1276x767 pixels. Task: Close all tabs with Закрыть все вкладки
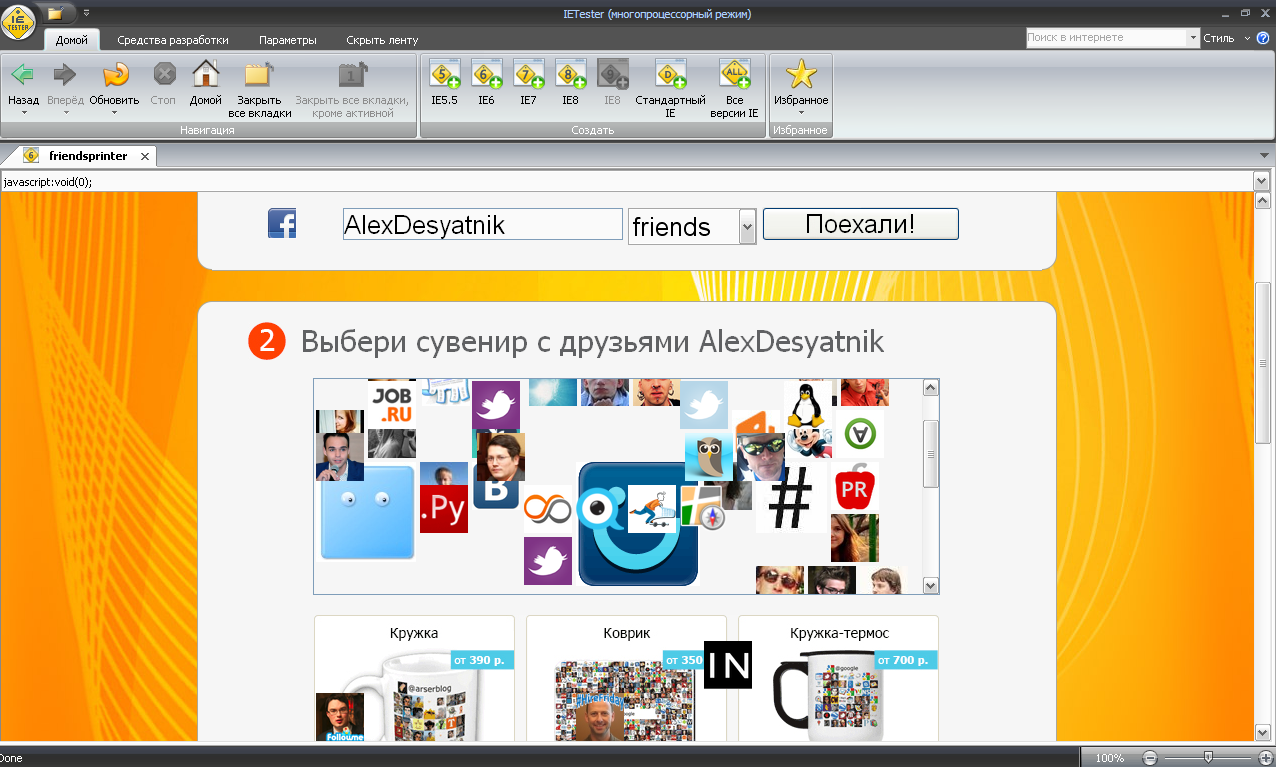click(x=259, y=89)
